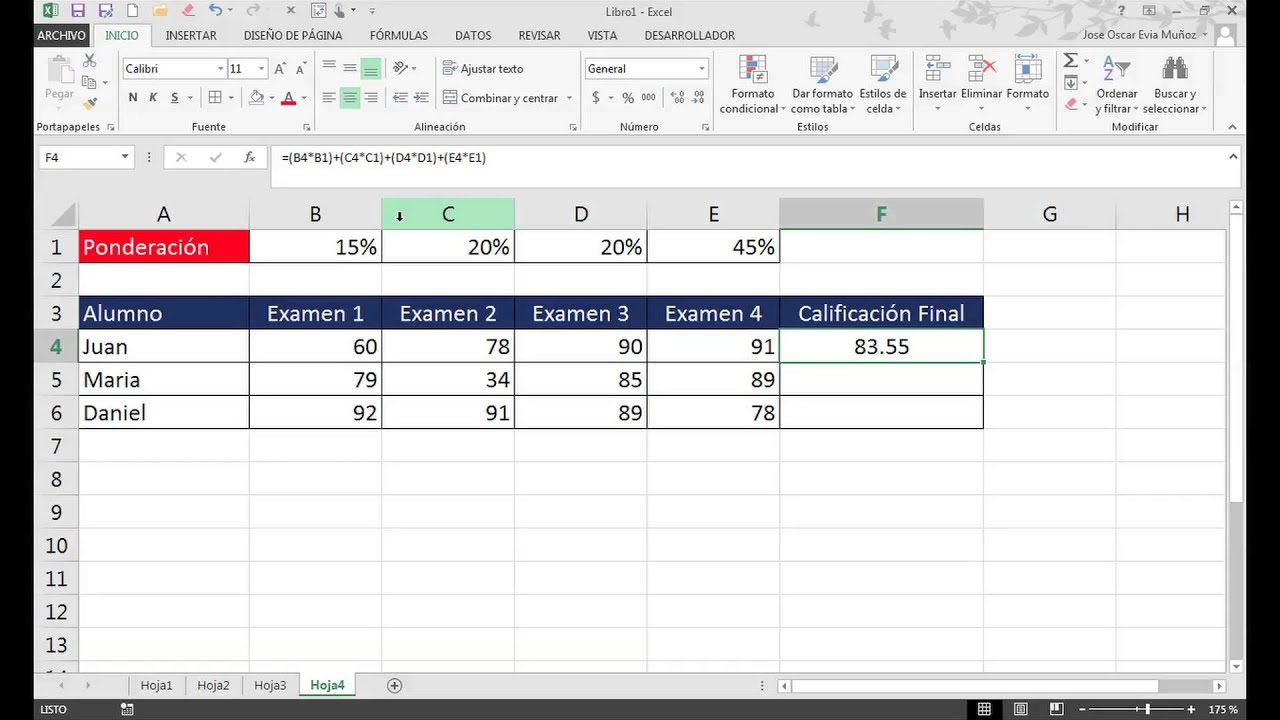Click Estilos de celda button

tap(882, 85)
